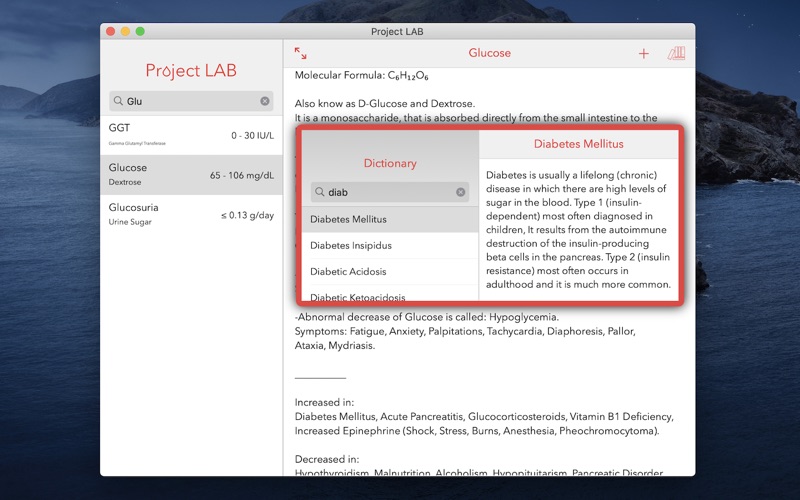Viewport: 800px width, 500px height.
Task: Click the ≤ 0.13 g/day value
Action: 247,215
